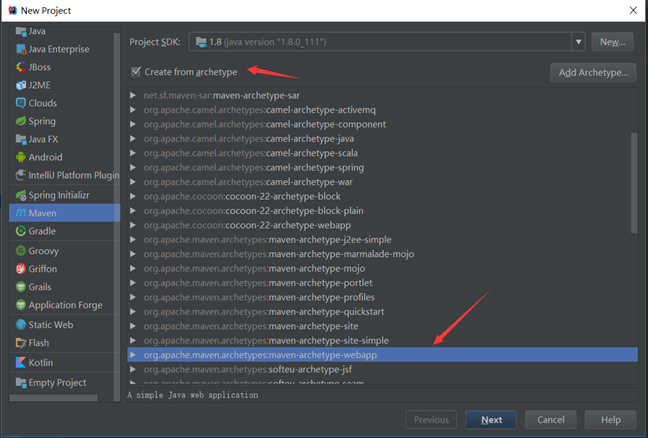
Task: Click the Empty Project folder icon
Action: click(x=21, y=382)
